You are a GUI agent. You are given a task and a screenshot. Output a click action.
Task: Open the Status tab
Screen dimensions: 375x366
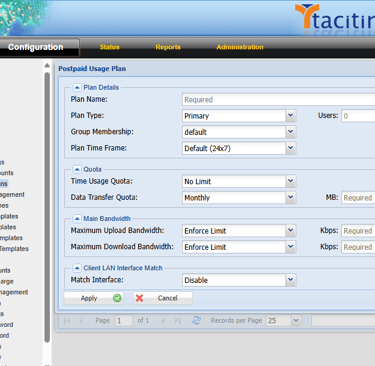point(110,47)
